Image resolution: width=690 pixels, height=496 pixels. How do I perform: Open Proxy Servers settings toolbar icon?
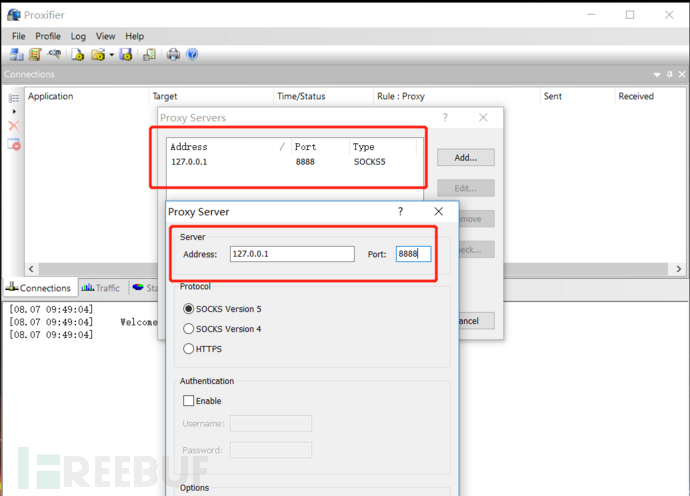(x=17, y=55)
